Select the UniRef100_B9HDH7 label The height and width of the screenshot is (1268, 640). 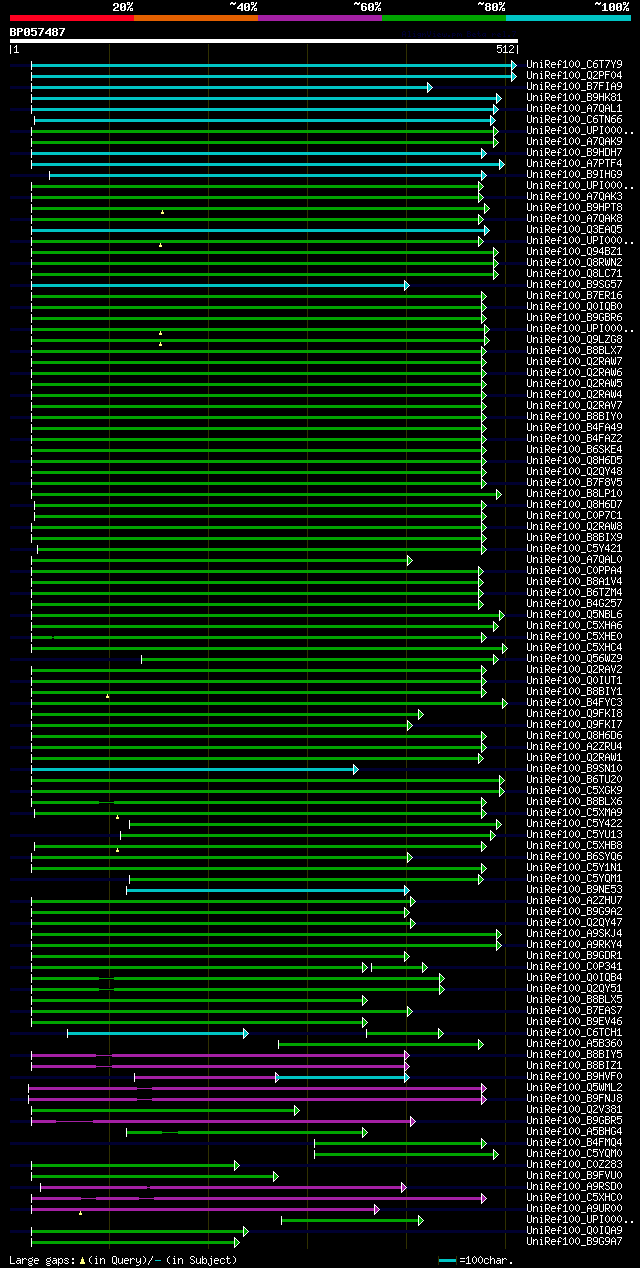[576, 152]
